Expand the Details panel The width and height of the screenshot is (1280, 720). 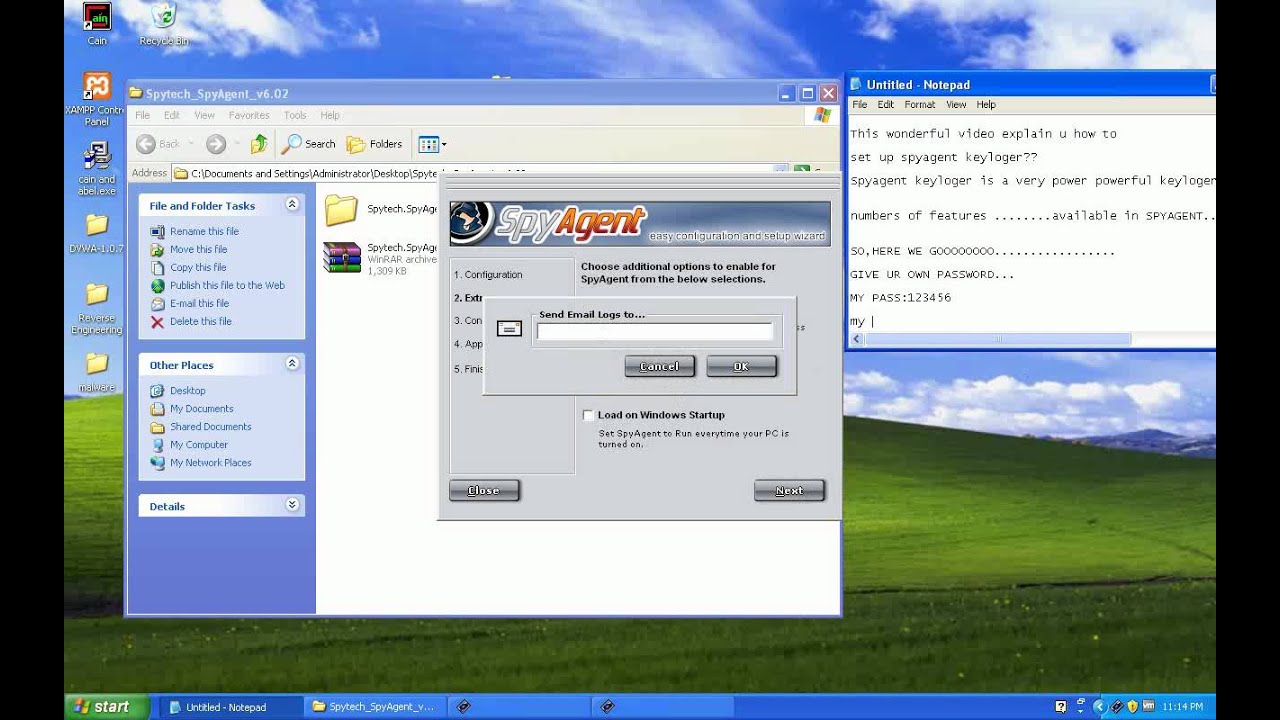[292, 505]
